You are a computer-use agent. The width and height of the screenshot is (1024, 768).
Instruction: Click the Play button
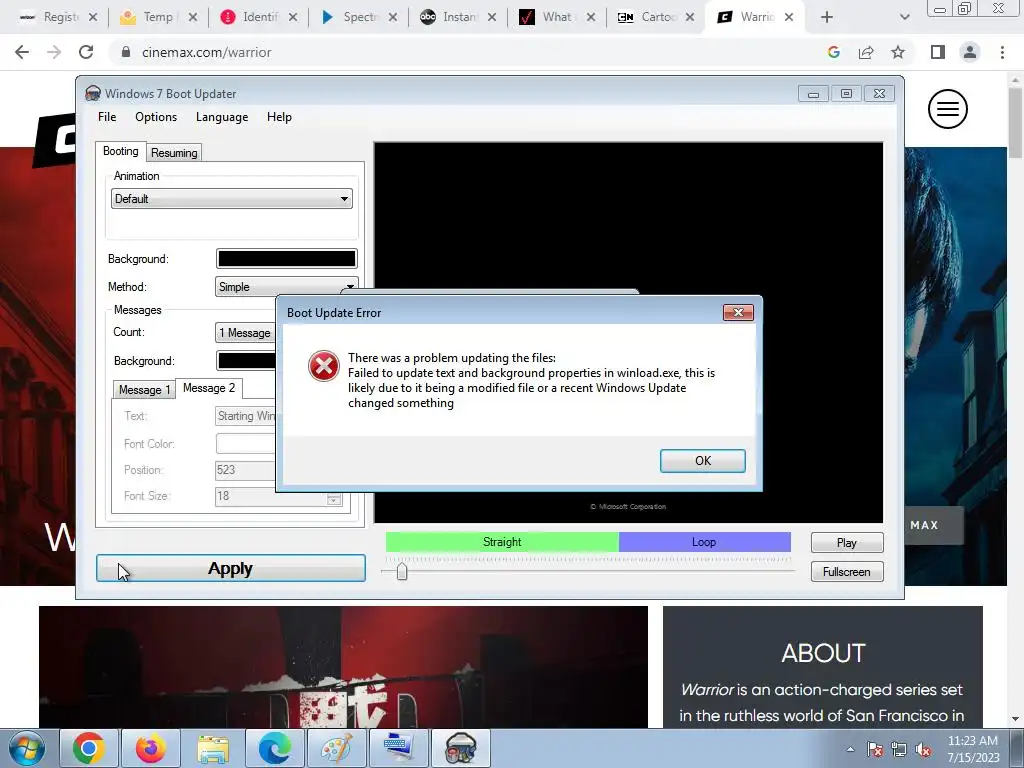(847, 543)
